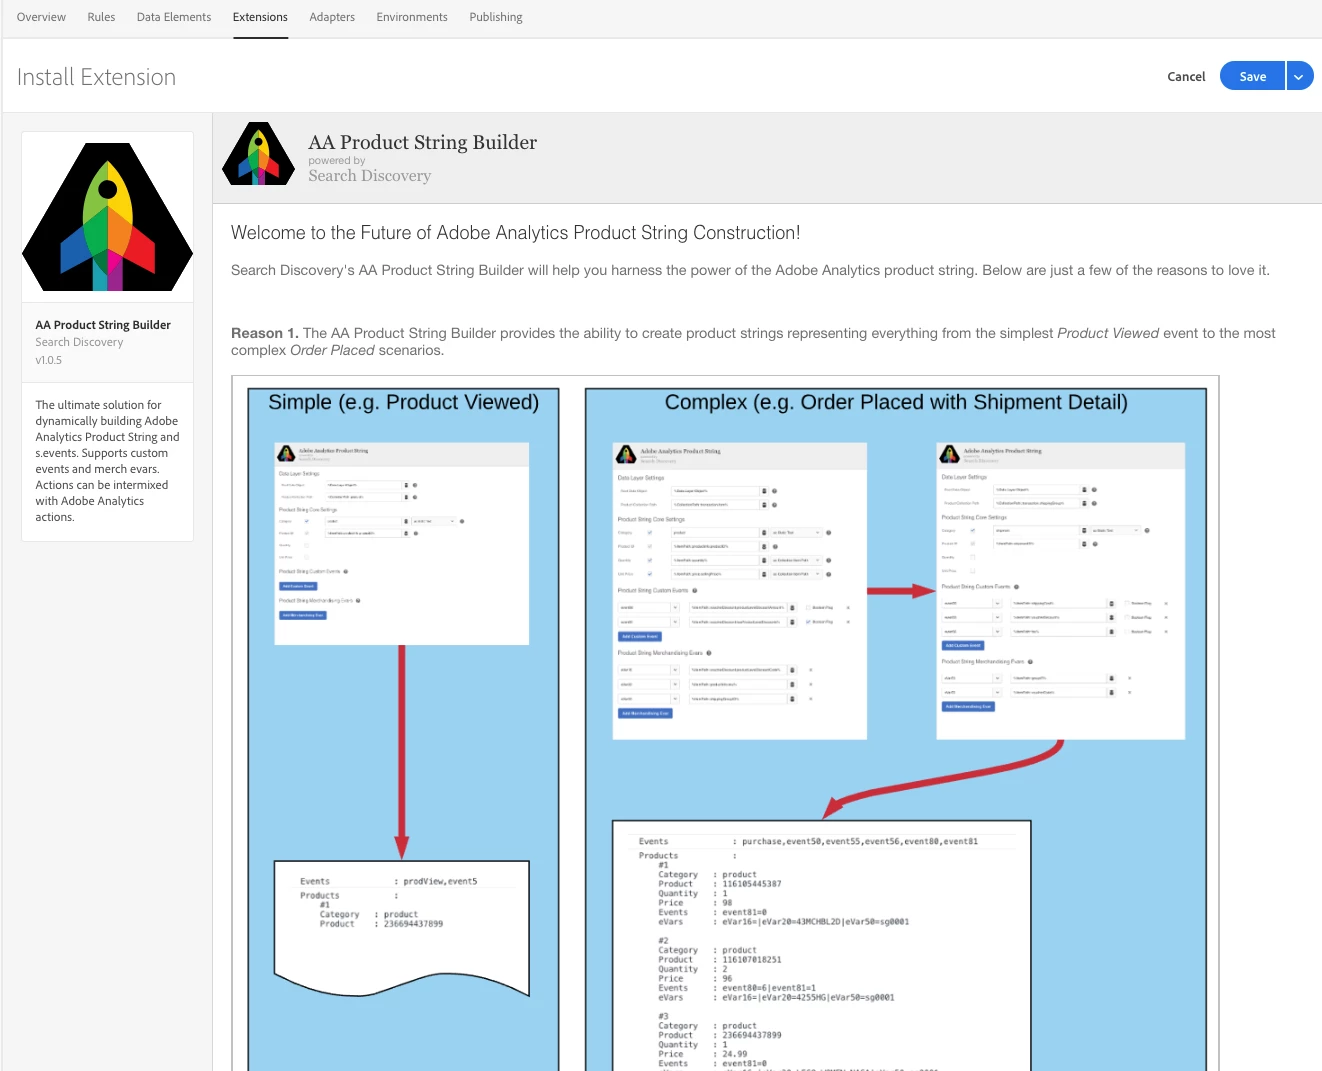Click the 'prodView,event5' events output line
The height and width of the screenshot is (1071, 1322).
440,882
